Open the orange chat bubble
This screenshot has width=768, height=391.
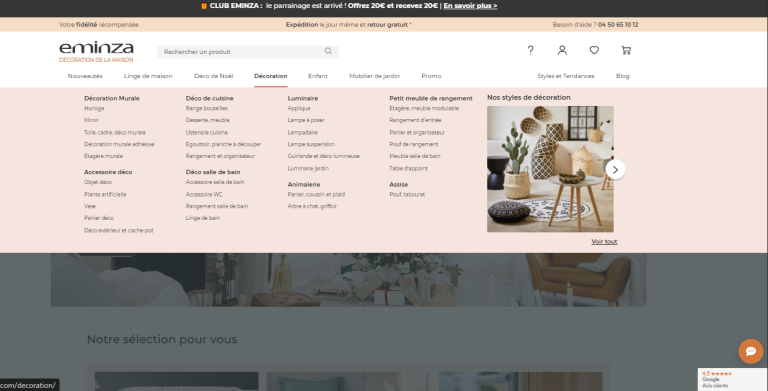[x=751, y=351]
